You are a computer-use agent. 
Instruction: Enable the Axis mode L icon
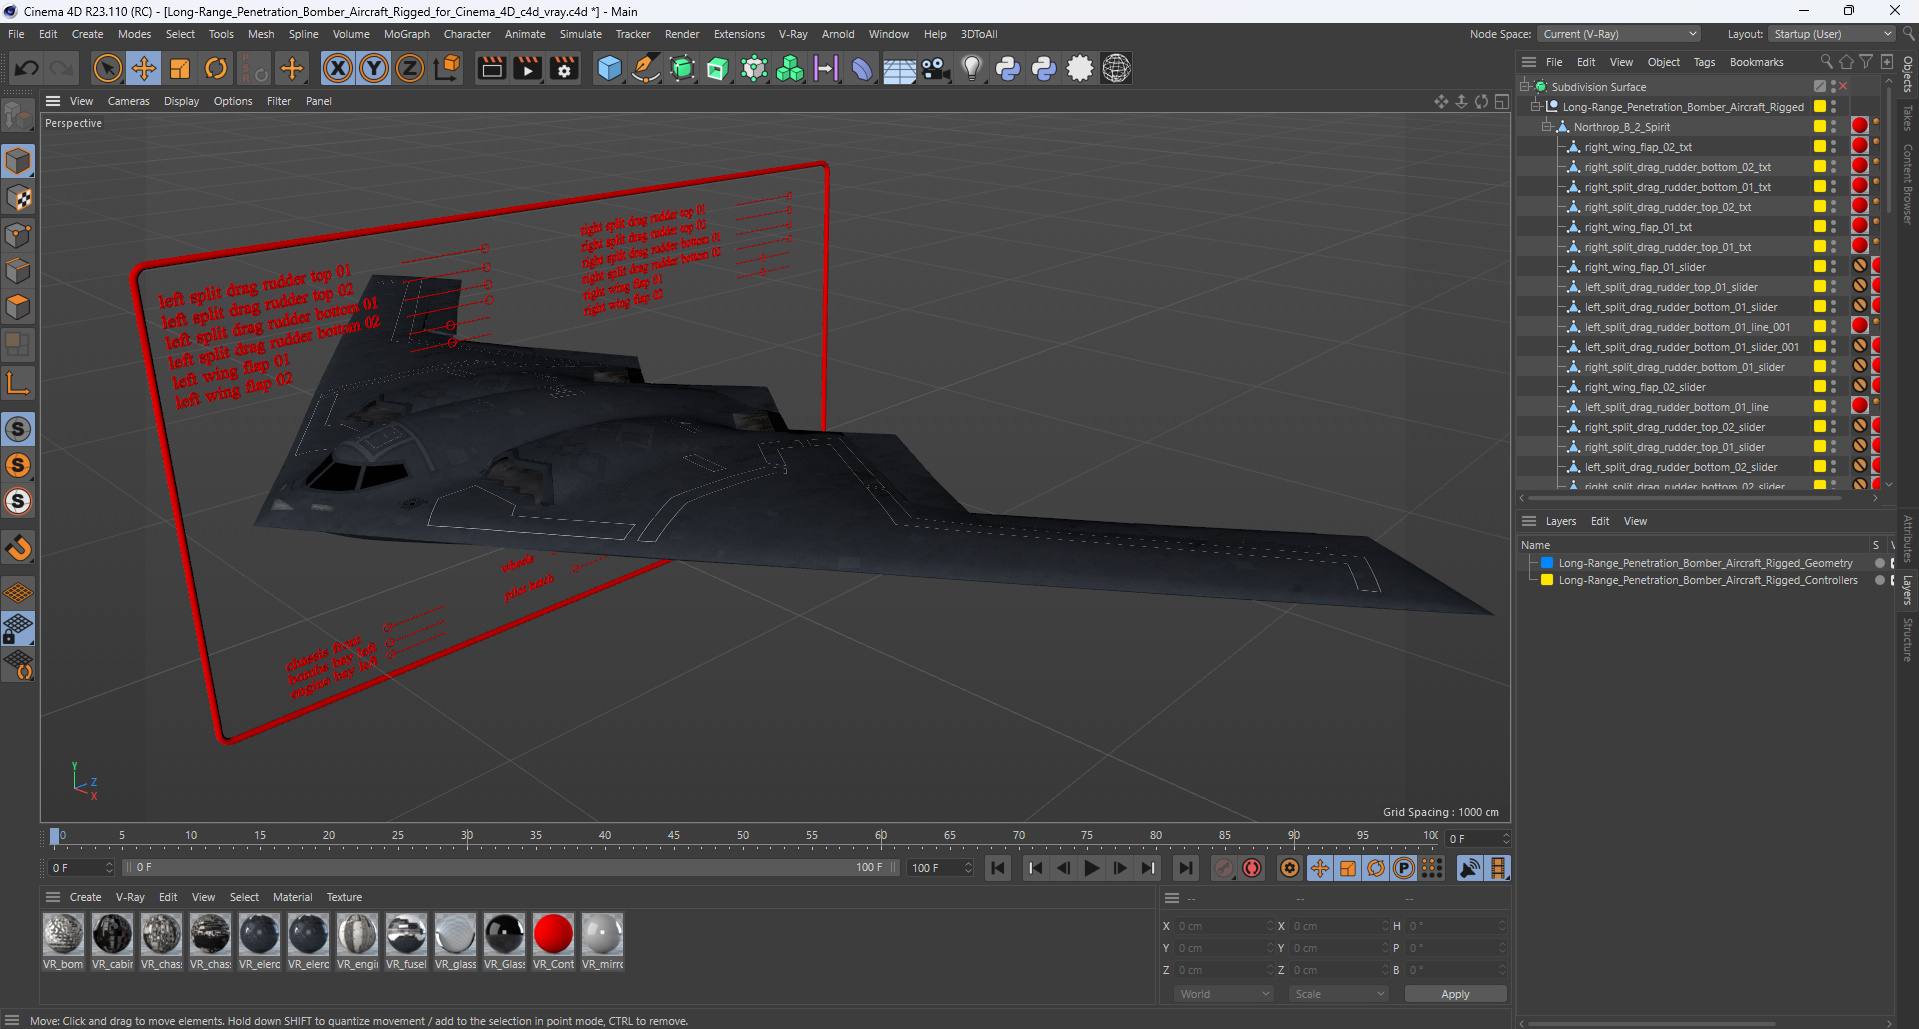(18, 382)
